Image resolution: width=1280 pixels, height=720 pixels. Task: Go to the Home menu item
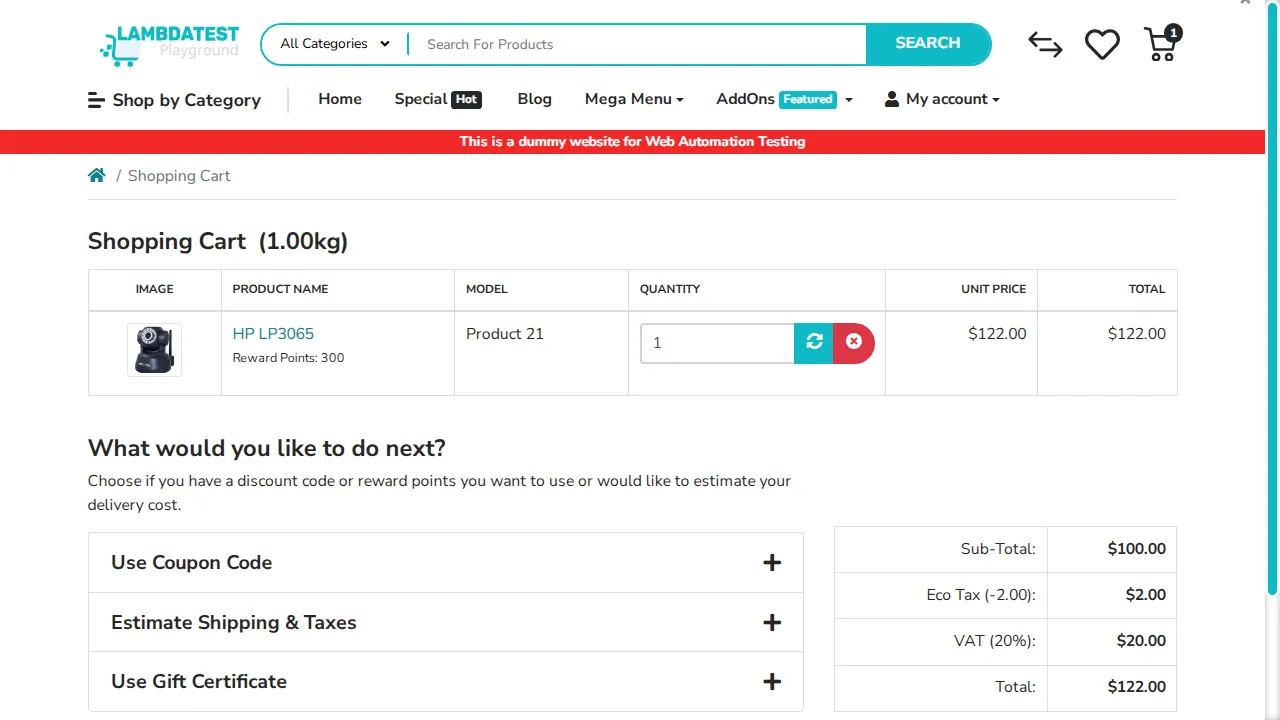coord(340,99)
